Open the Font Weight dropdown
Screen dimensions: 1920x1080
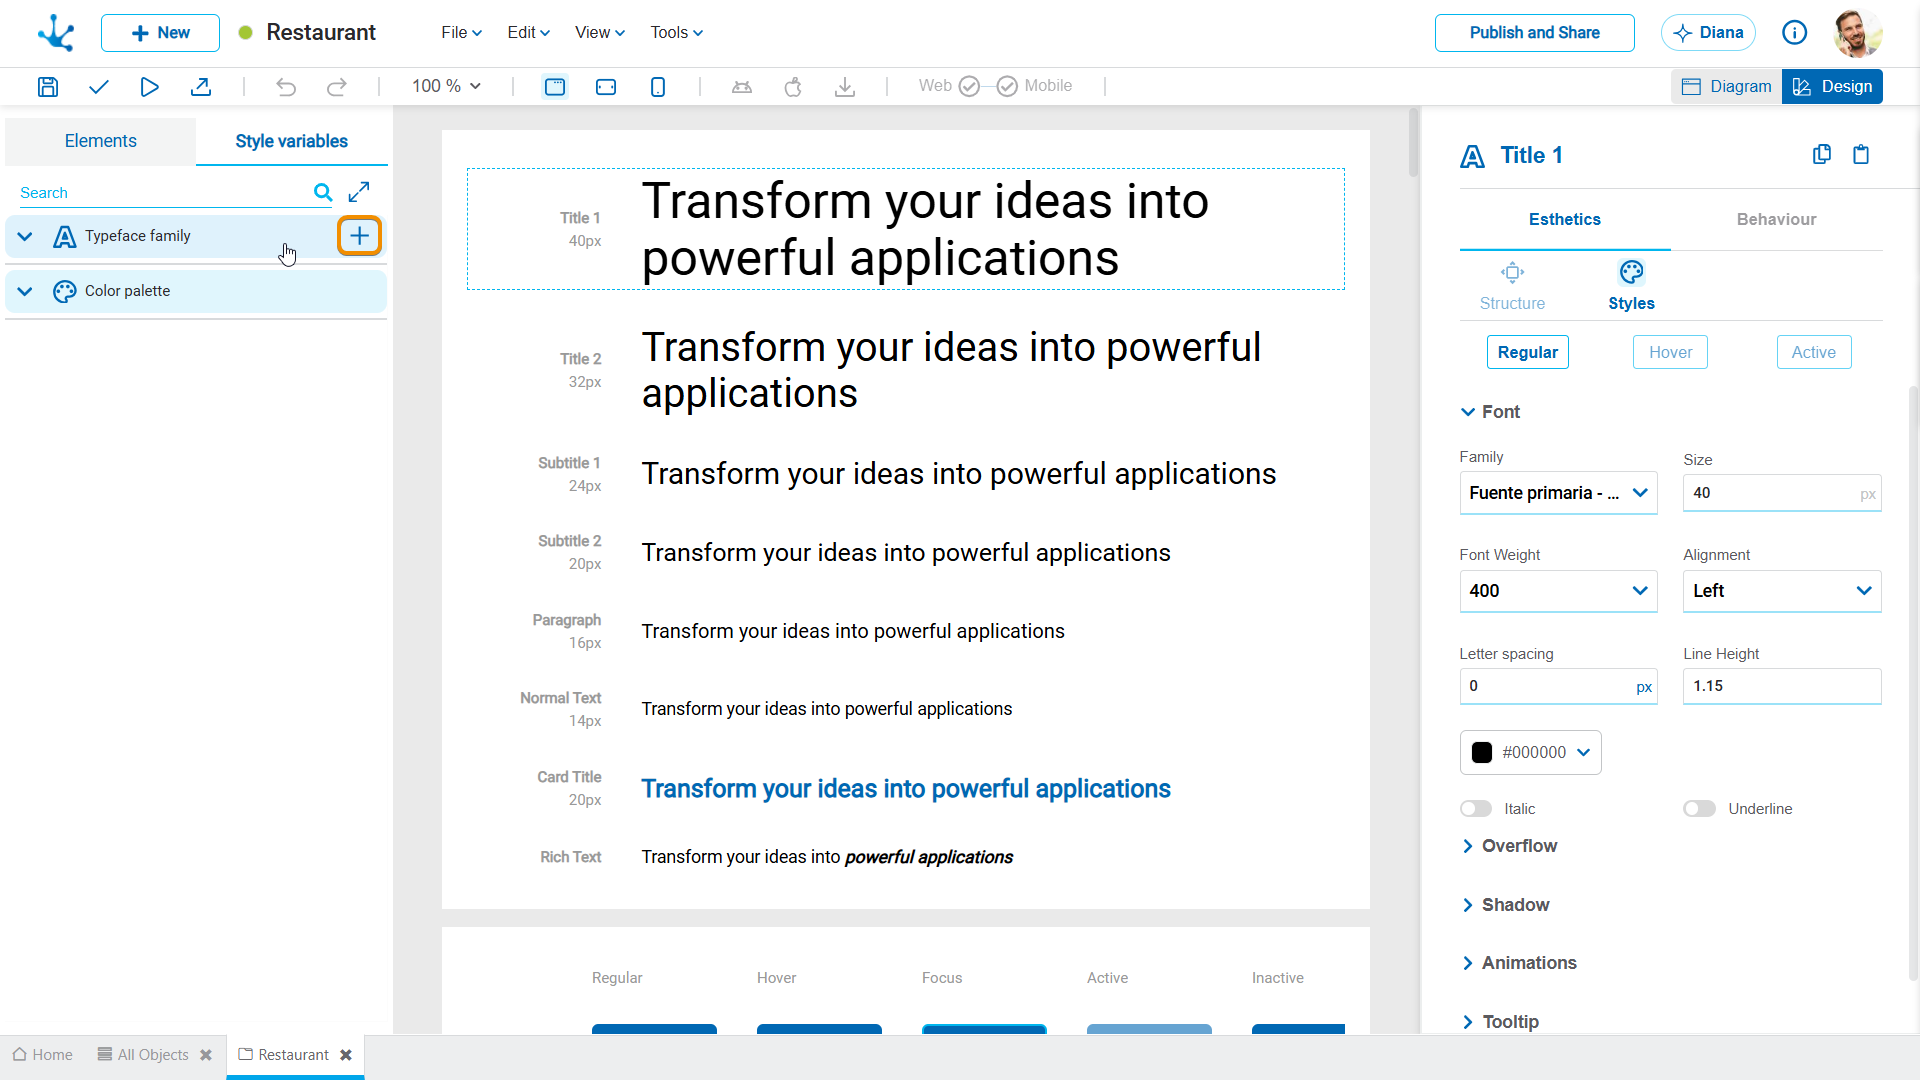pos(1558,591)
